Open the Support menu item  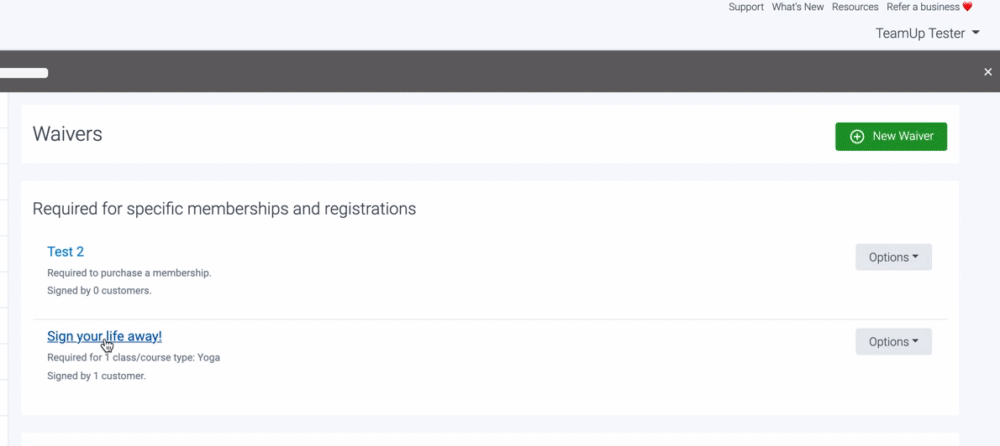tap(746, 7)
